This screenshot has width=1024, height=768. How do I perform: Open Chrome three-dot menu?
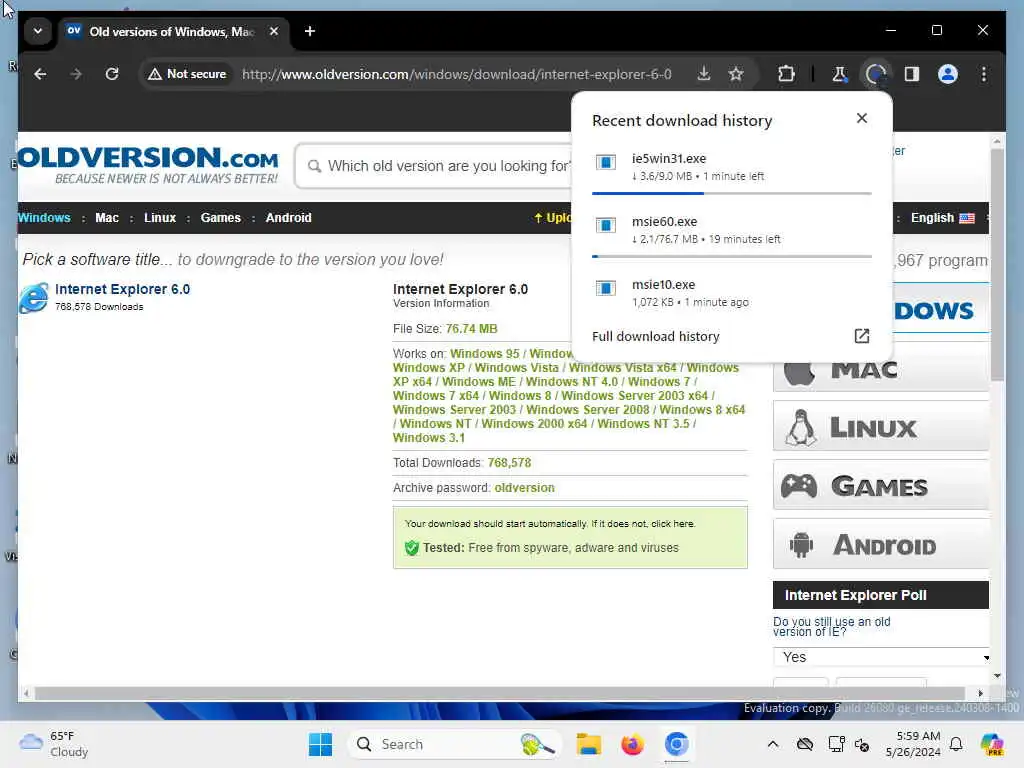[984, 74]
